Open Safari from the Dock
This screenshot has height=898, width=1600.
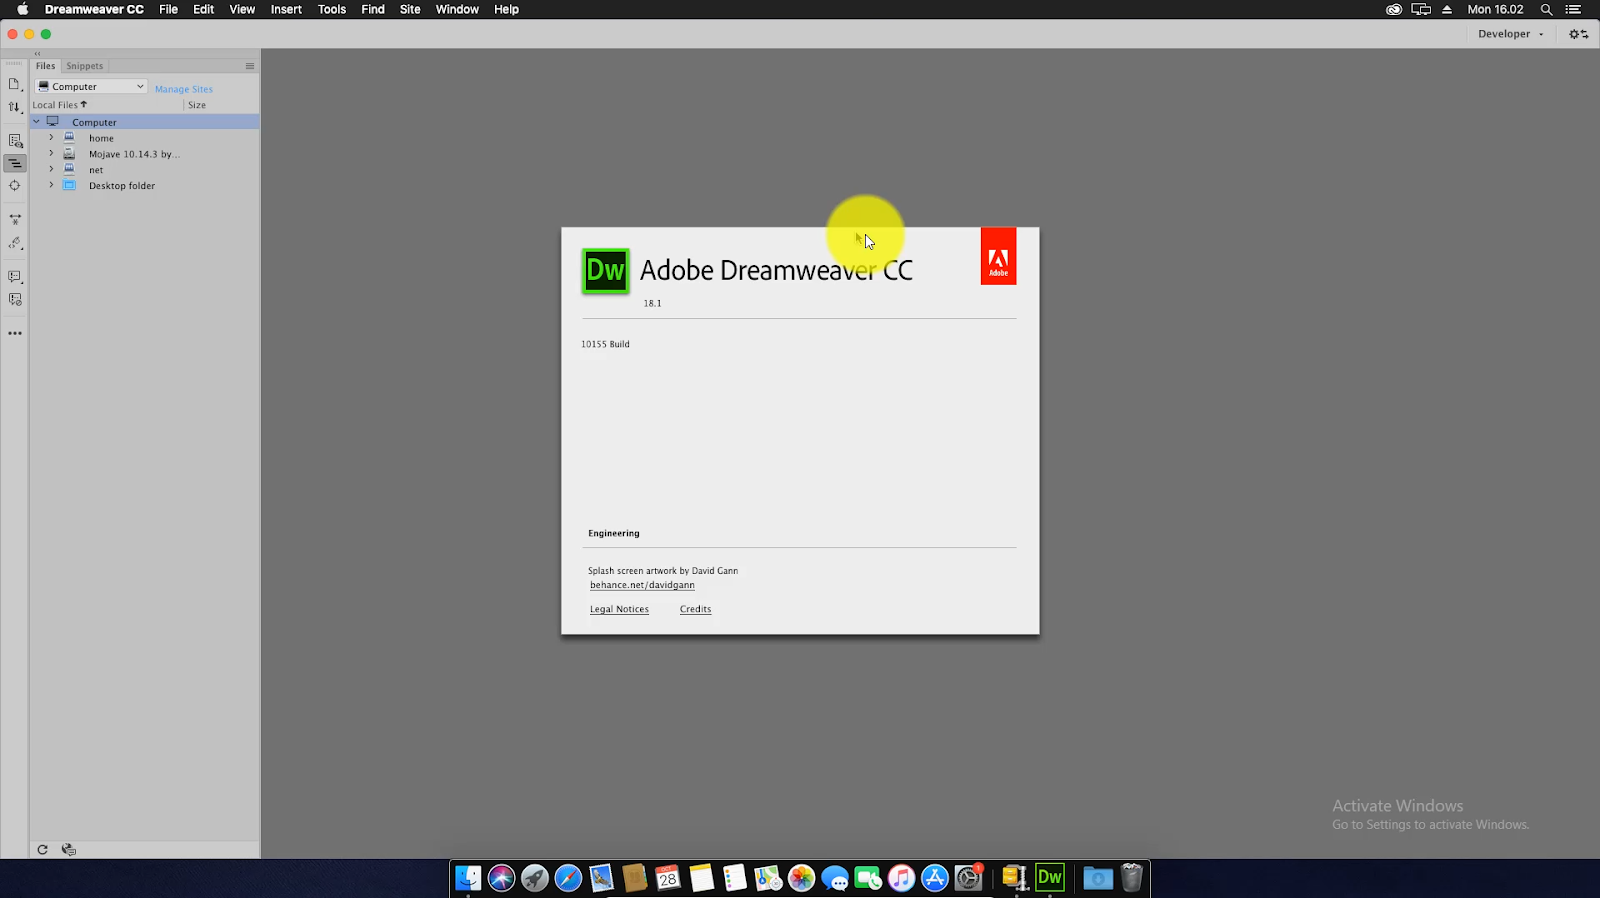[568, 878]
